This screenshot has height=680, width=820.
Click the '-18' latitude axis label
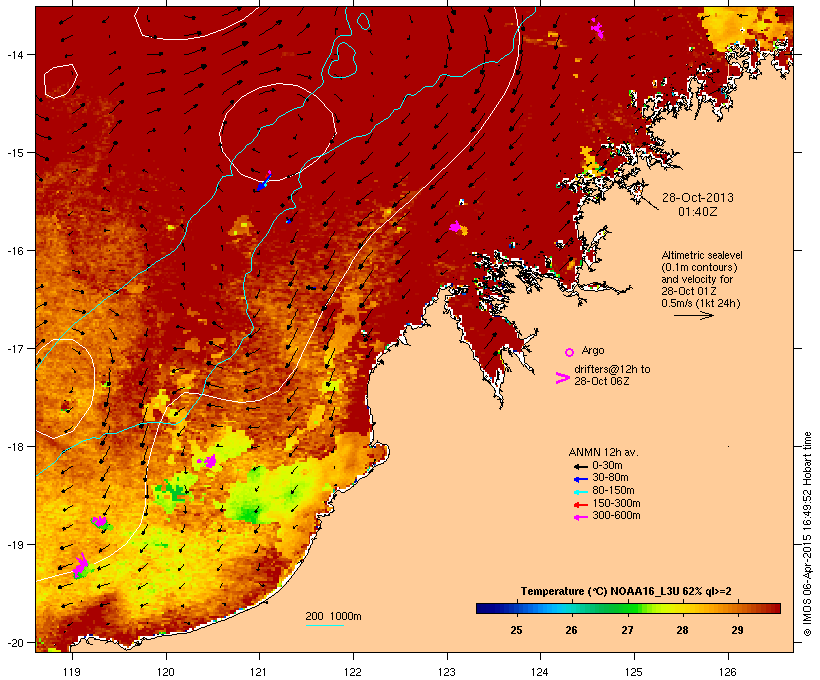(14, 447)
